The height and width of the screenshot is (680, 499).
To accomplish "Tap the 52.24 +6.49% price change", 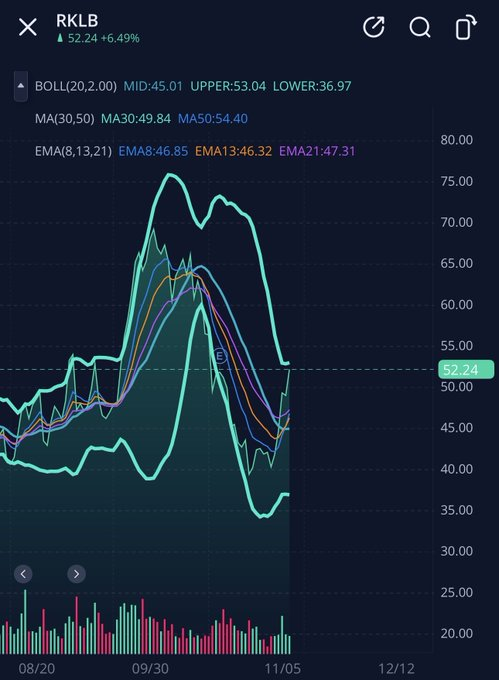I will (x=98, y=38).
